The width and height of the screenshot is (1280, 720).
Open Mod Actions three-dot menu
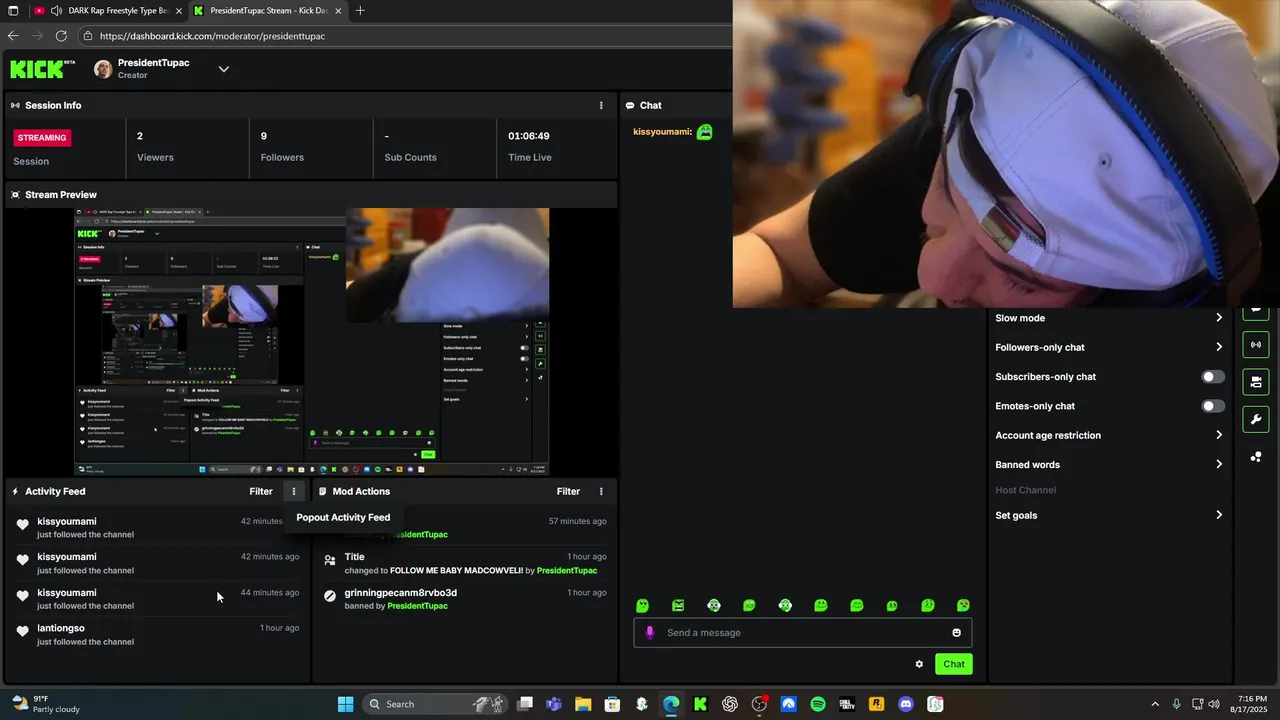(x=601, y=491)
